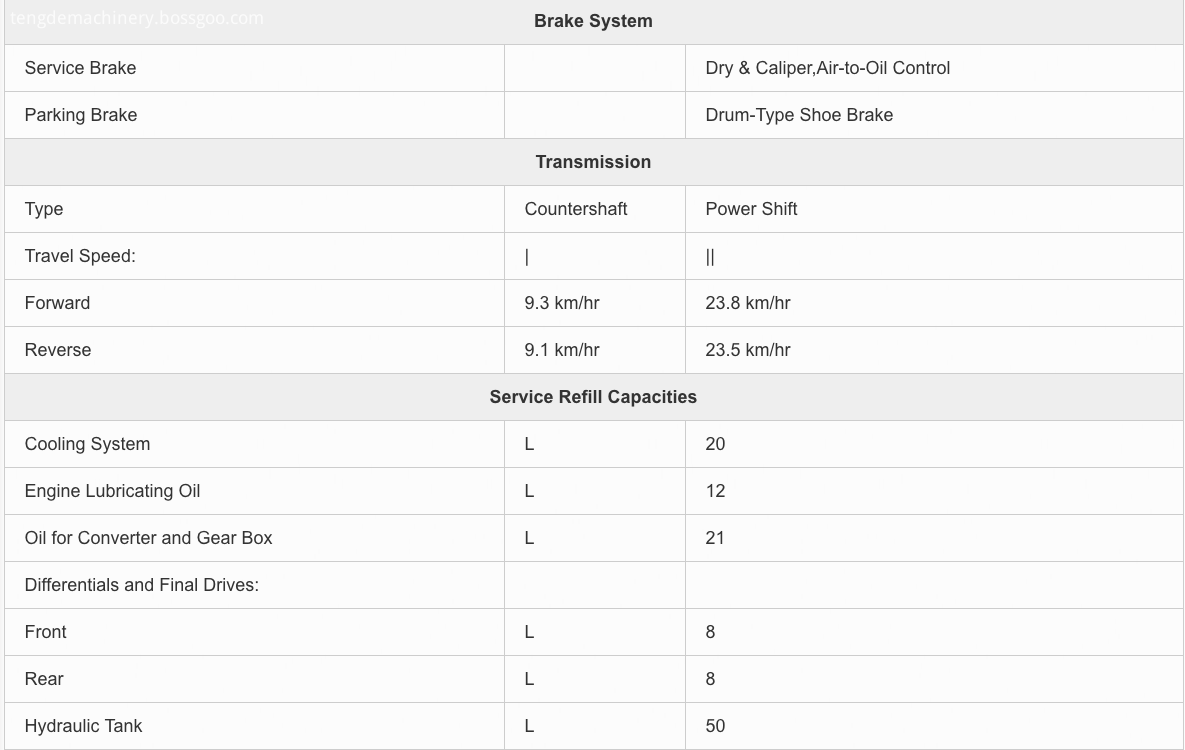Select the Hydraulic Tank value 50
This screenshot has height=750, width=1185.
pyautogui.click(x=715, y=726)
